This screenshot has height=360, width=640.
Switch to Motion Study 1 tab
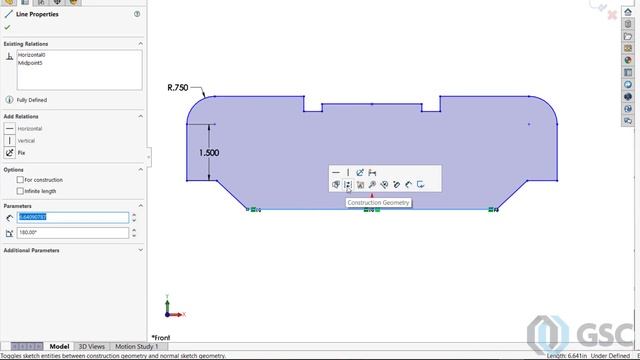pos(136,347)
